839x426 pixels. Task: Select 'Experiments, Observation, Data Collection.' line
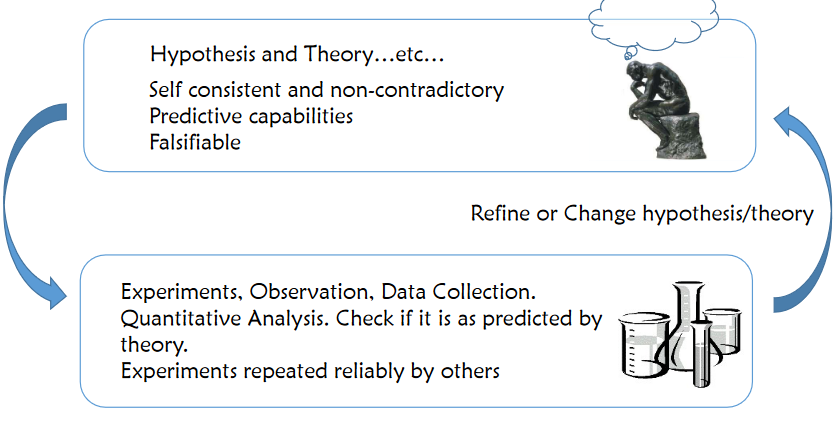(328, 294)
